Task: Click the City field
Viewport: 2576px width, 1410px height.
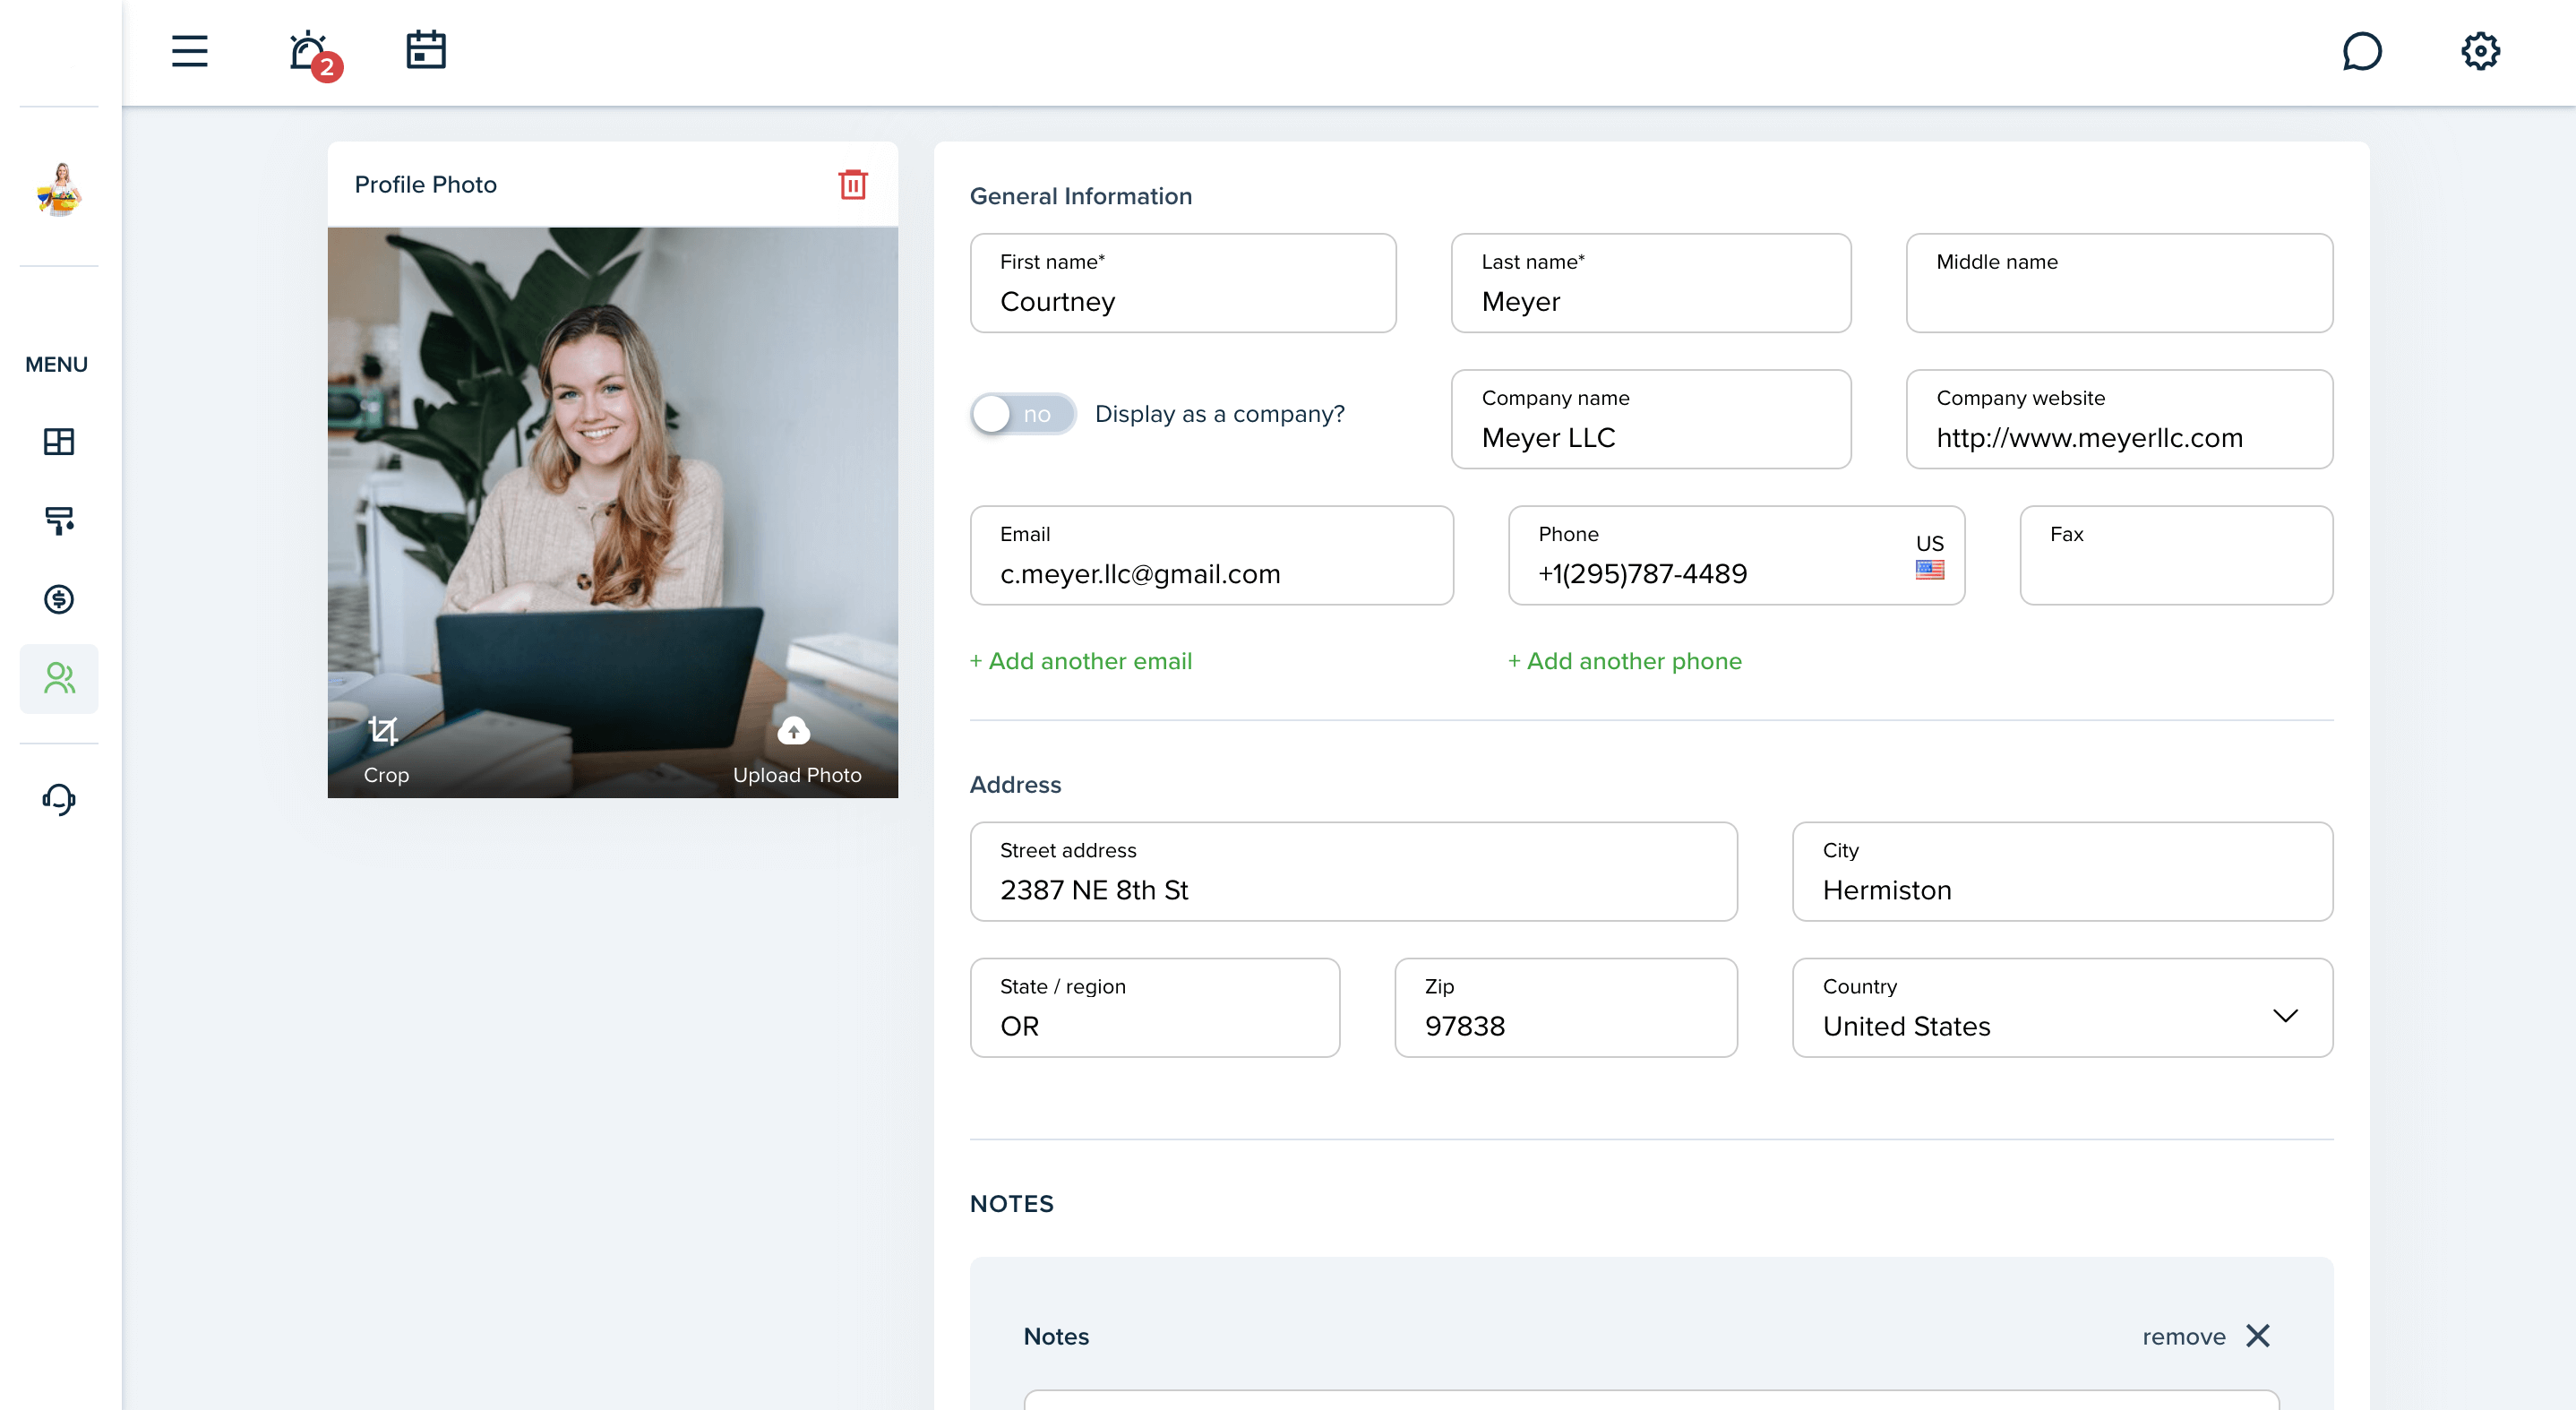Action: click(x=2062, y=872)
